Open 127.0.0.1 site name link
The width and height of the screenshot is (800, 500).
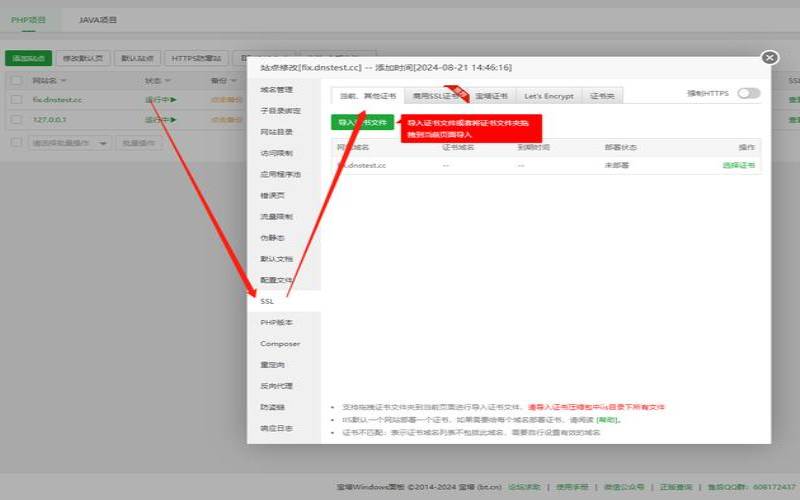coord(49,119)
